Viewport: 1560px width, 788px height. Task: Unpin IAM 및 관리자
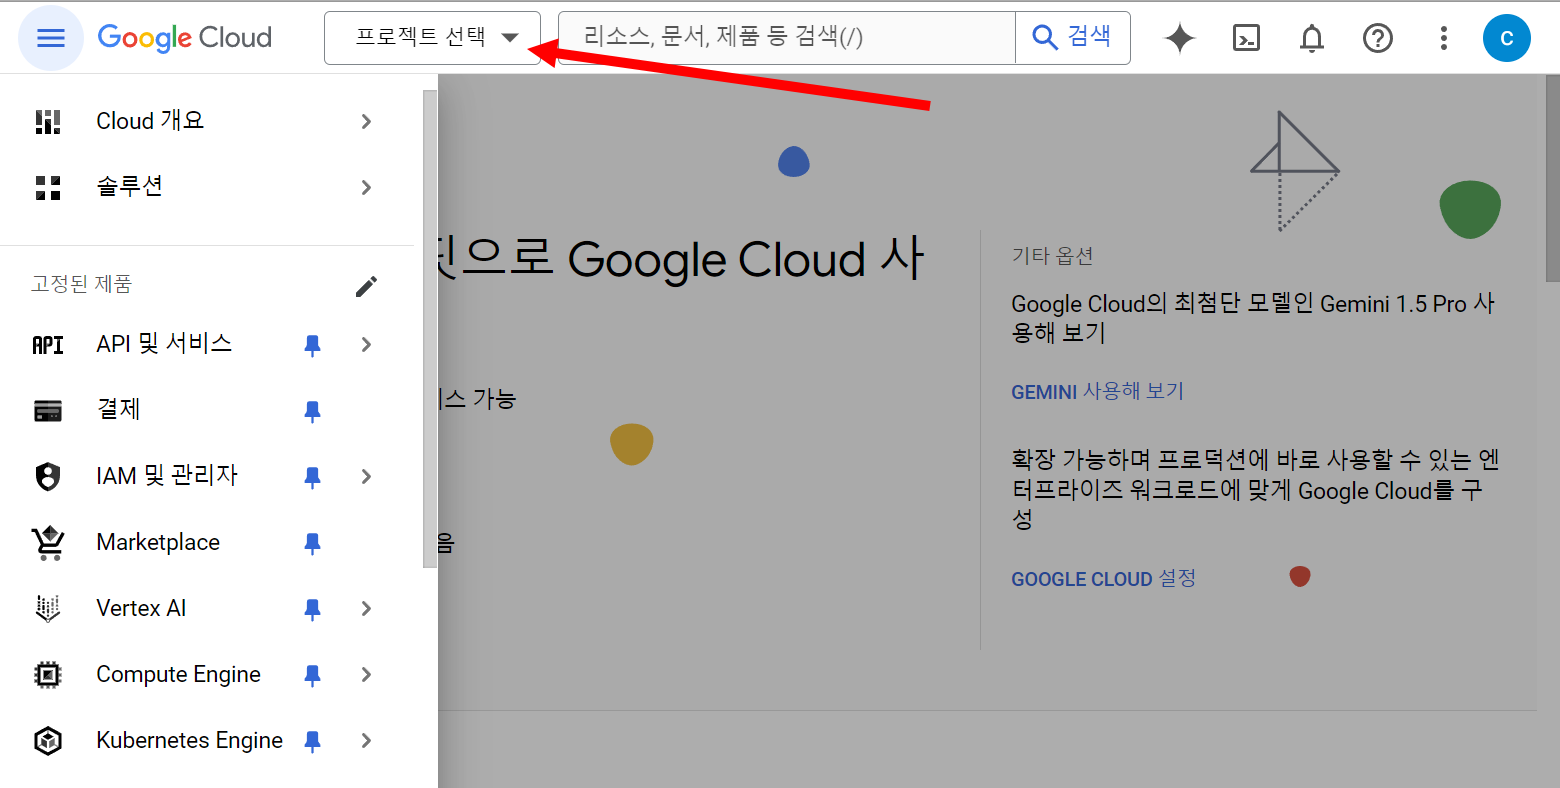pyautogui.click(x=312, y=477)
